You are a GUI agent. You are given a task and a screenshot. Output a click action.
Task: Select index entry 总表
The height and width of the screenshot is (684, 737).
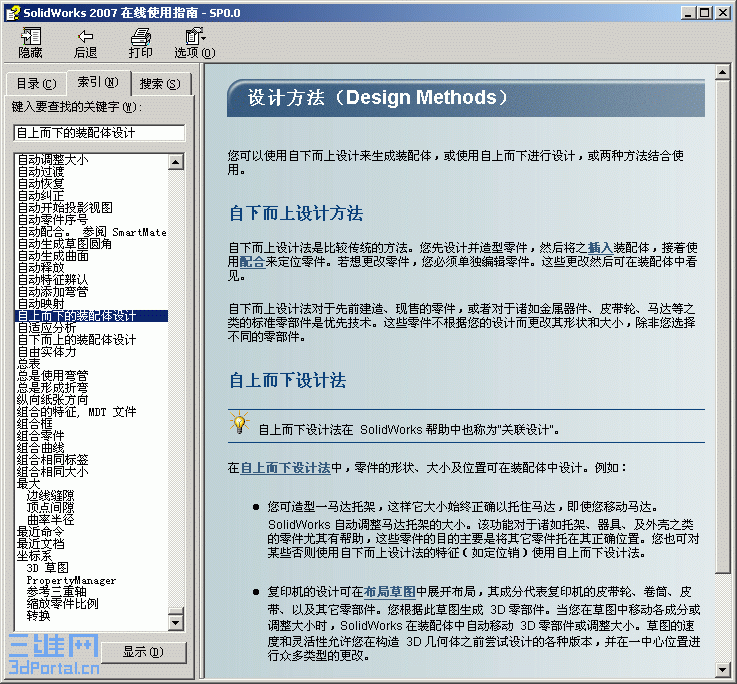pyautogui.click(x=29, y=364)
